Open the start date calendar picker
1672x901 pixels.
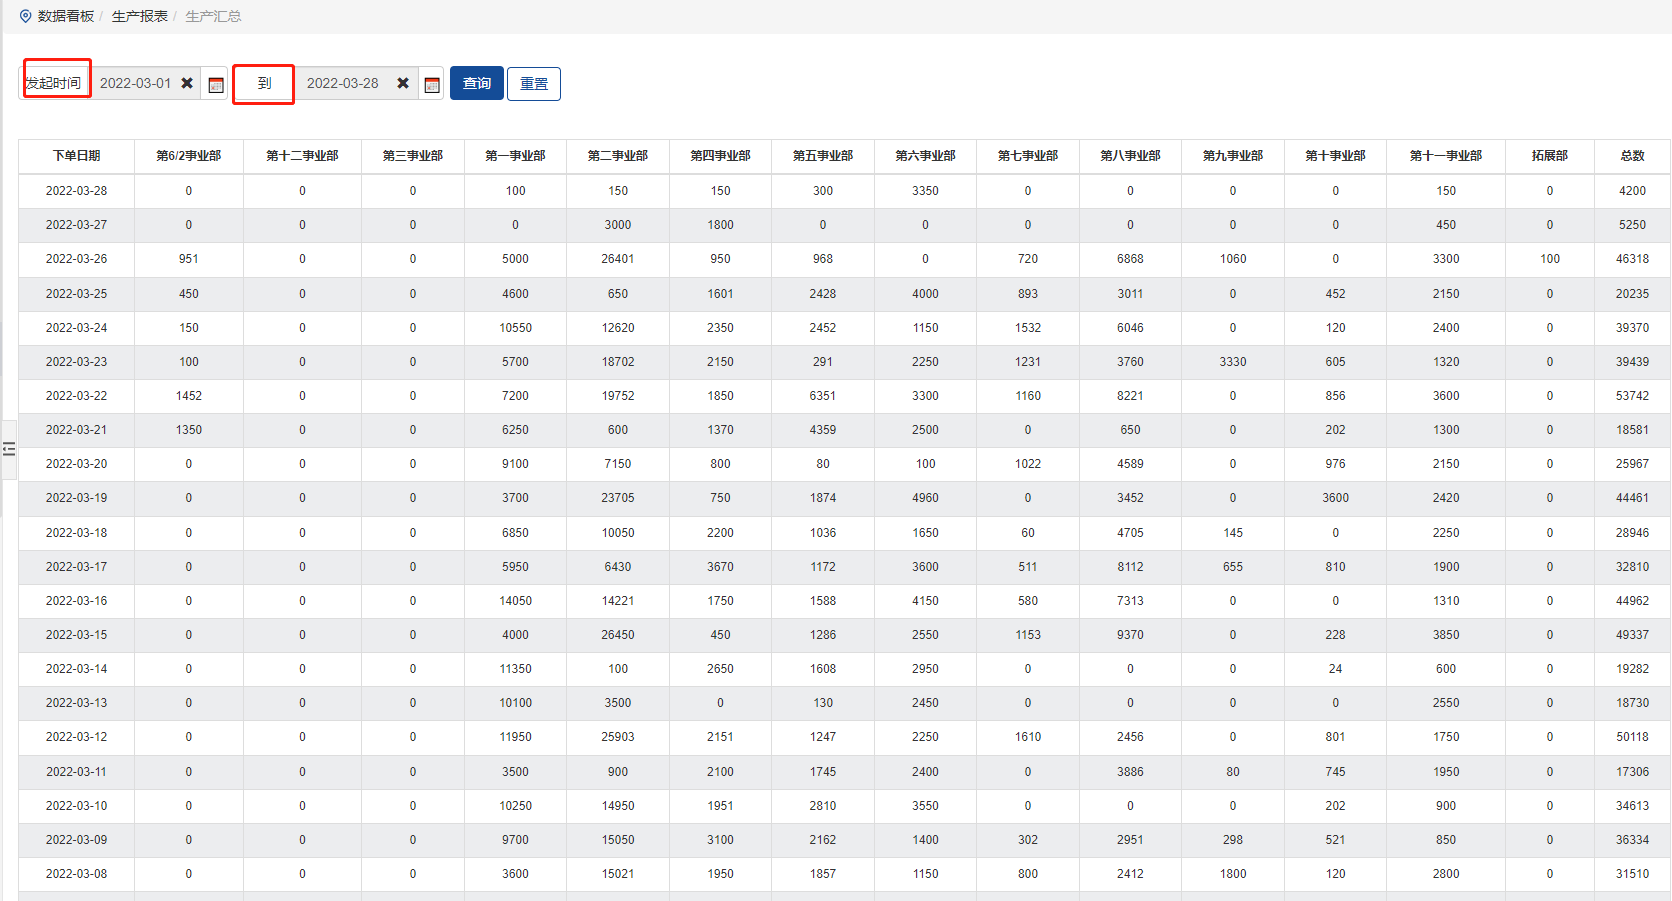click(216, 84)
